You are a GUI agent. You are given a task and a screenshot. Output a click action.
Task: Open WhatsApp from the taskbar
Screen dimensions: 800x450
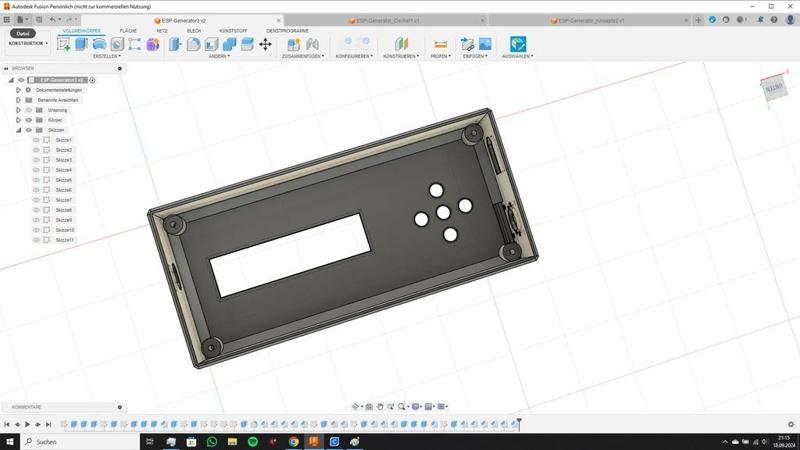point(212,442)
